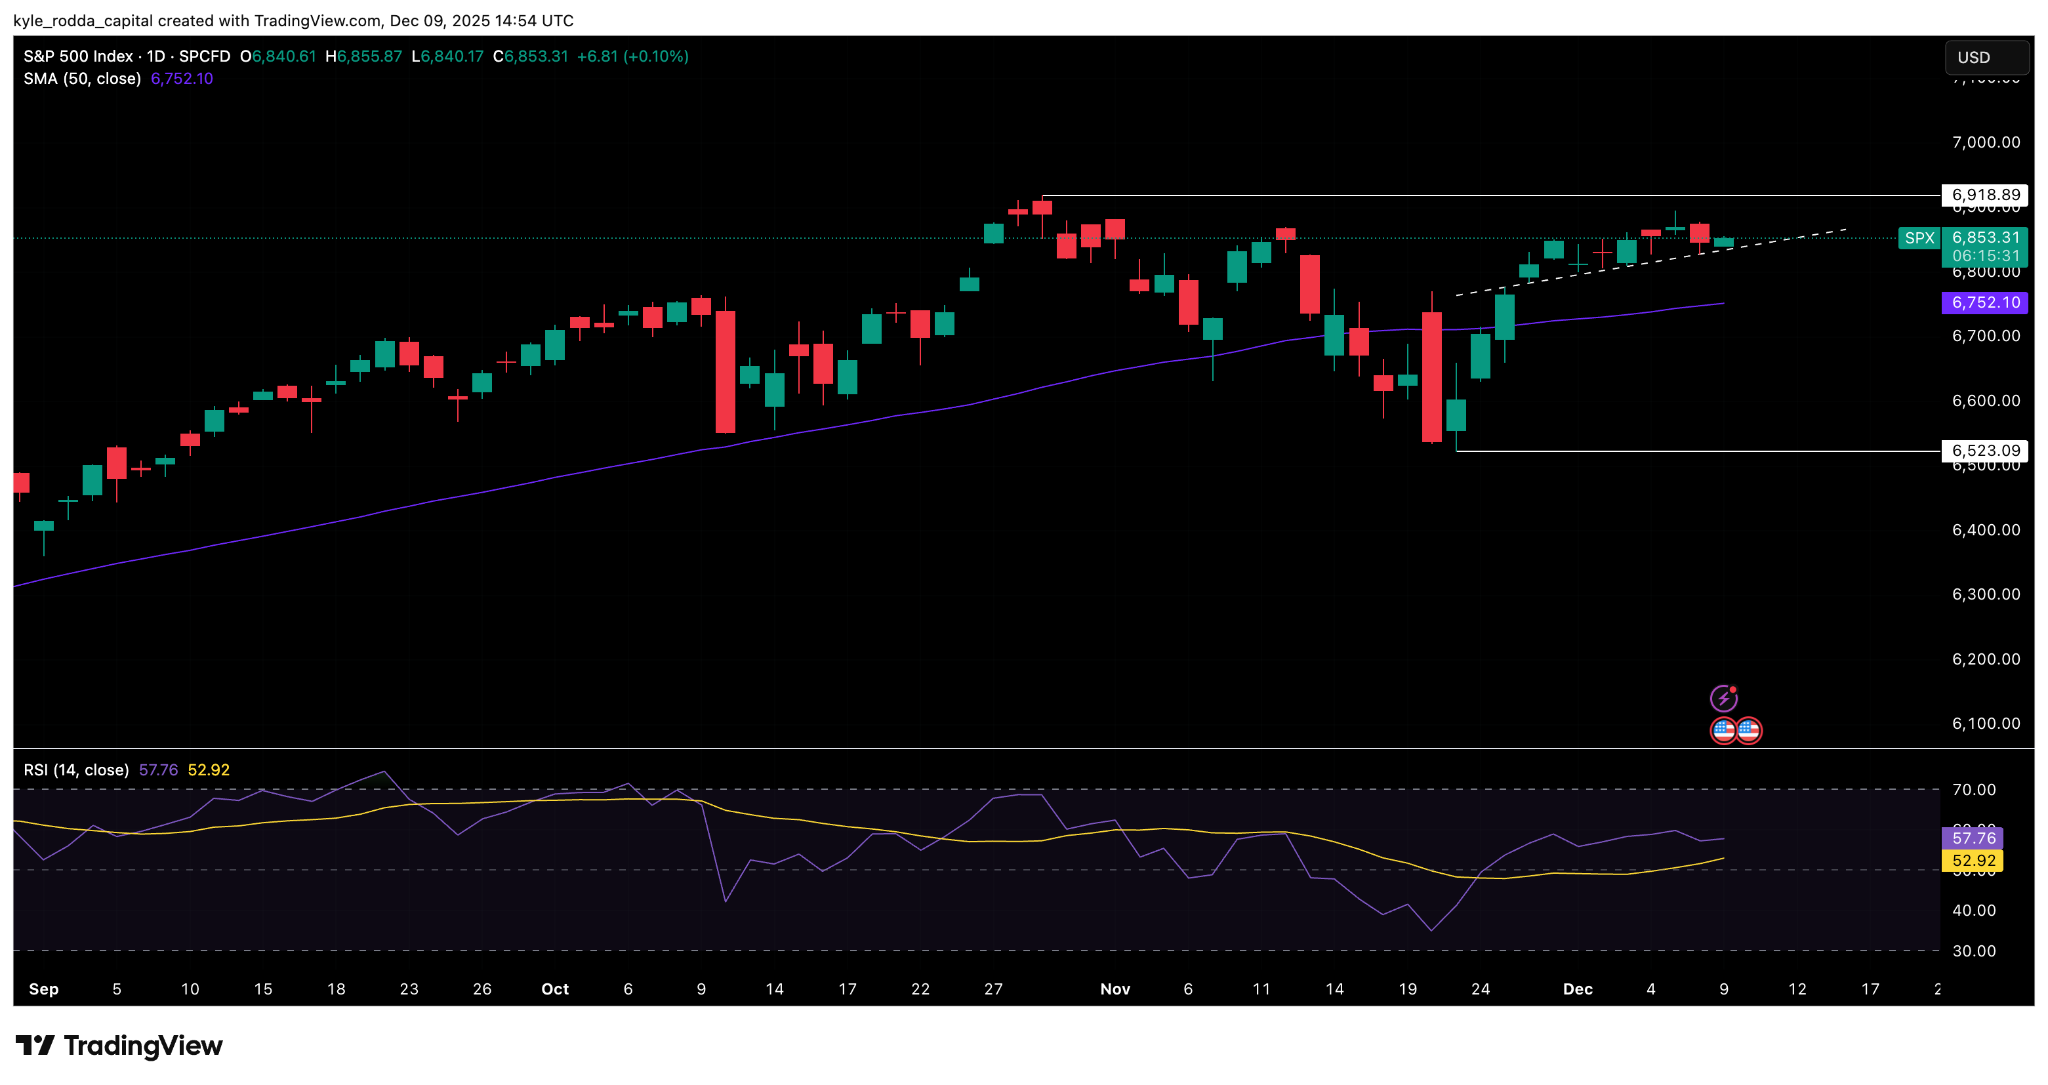This screenshot has width=2048, height=1085.
Task: Click the purple lightning bolt event icon
Action: [1723, 698]
